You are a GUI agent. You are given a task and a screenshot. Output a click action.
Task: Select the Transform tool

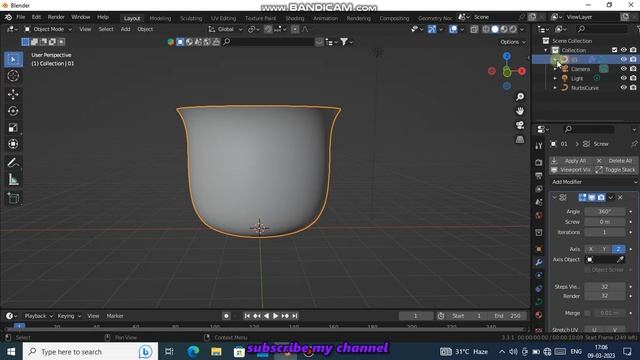13,144
